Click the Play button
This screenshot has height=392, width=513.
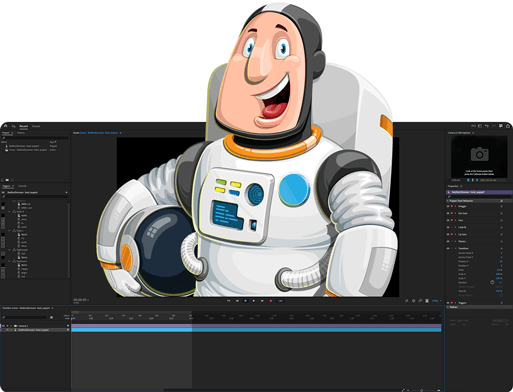(254, 301)
